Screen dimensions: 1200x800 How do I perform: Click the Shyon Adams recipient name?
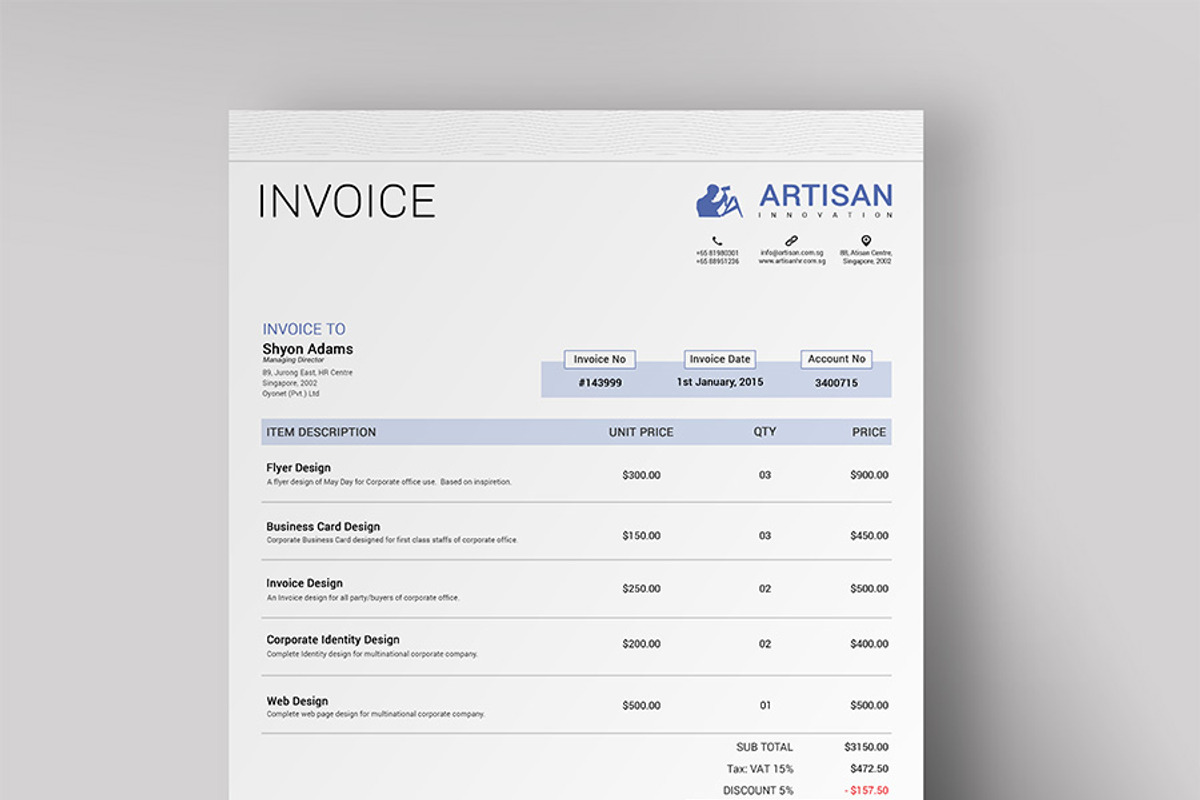(307, 349)
